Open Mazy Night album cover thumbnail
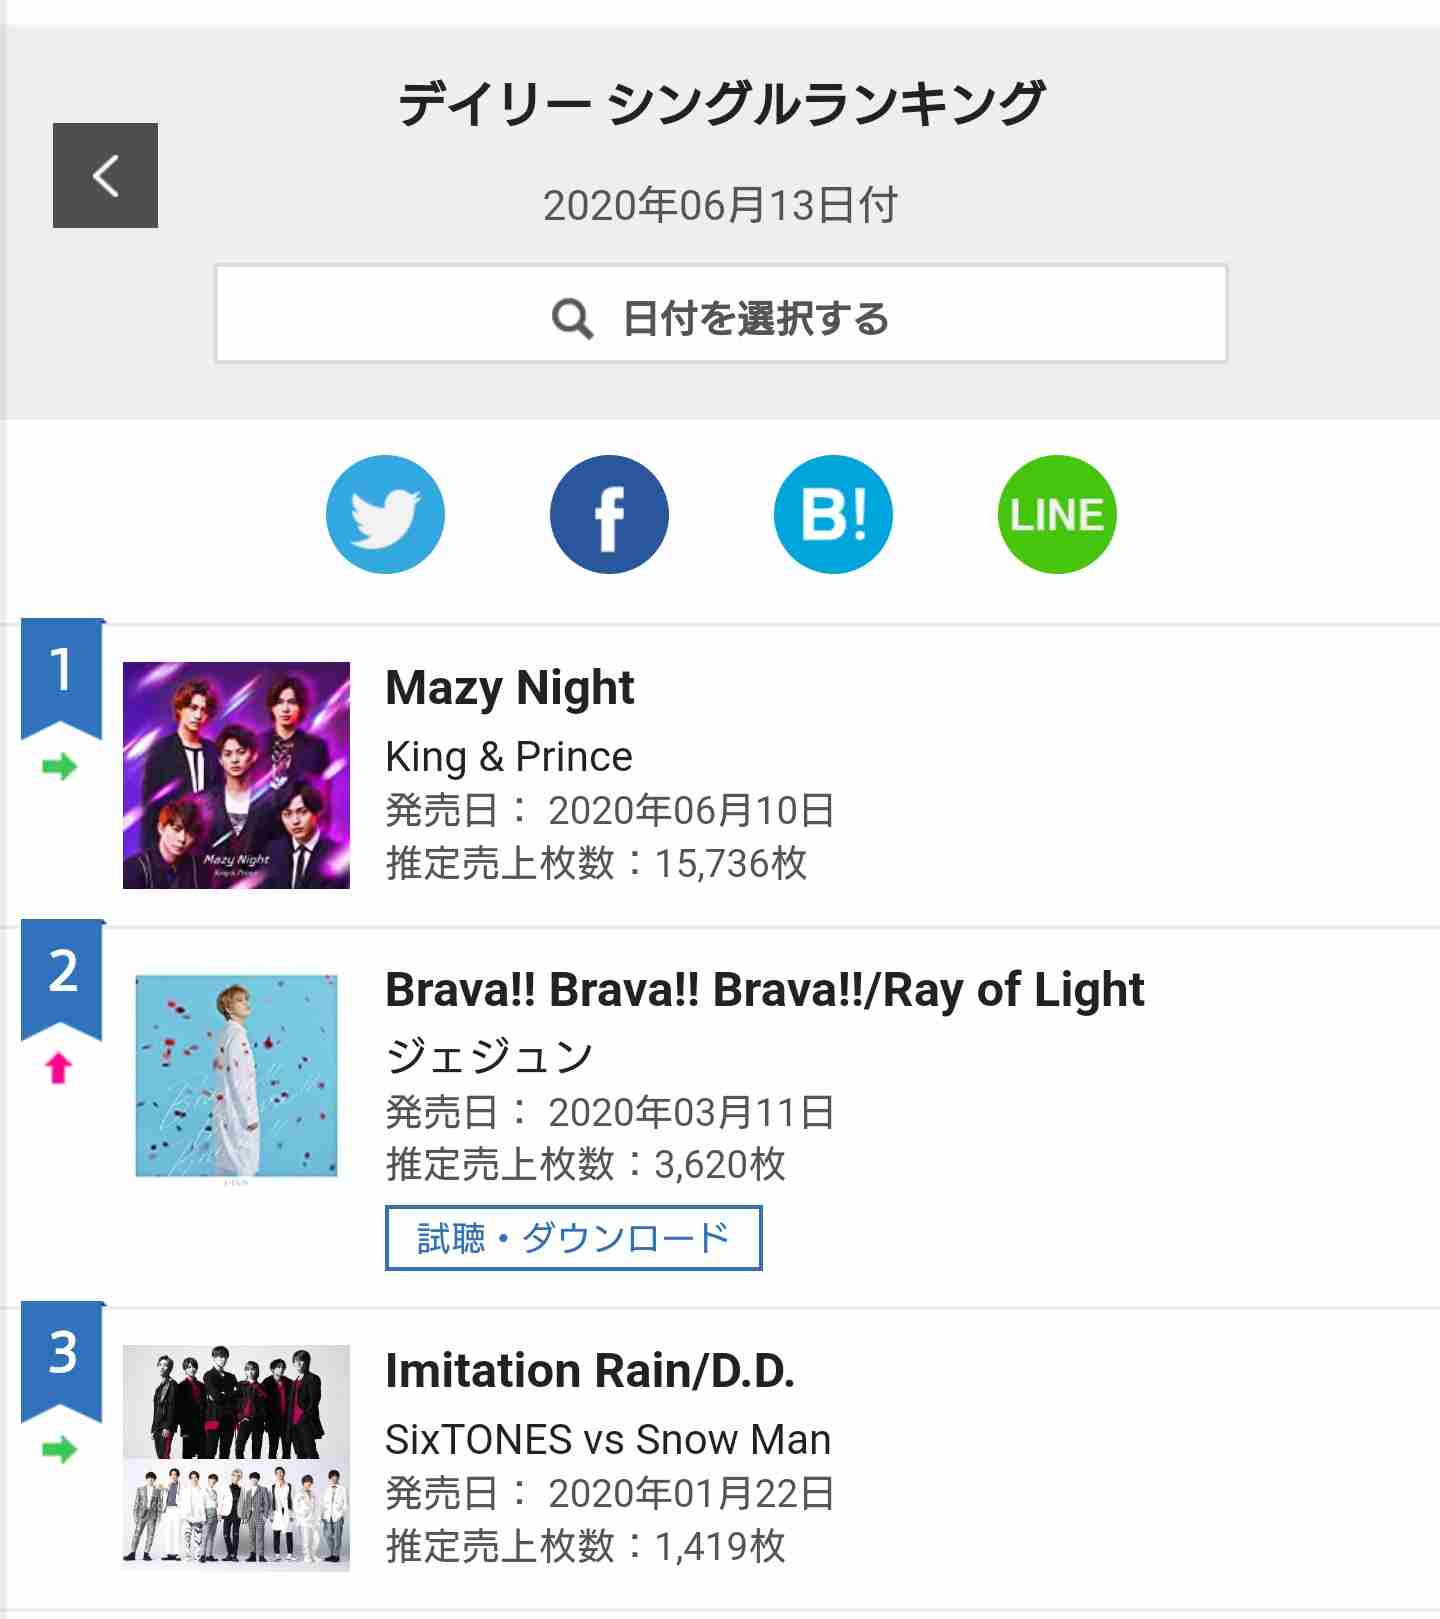 [x=236, y=775]
